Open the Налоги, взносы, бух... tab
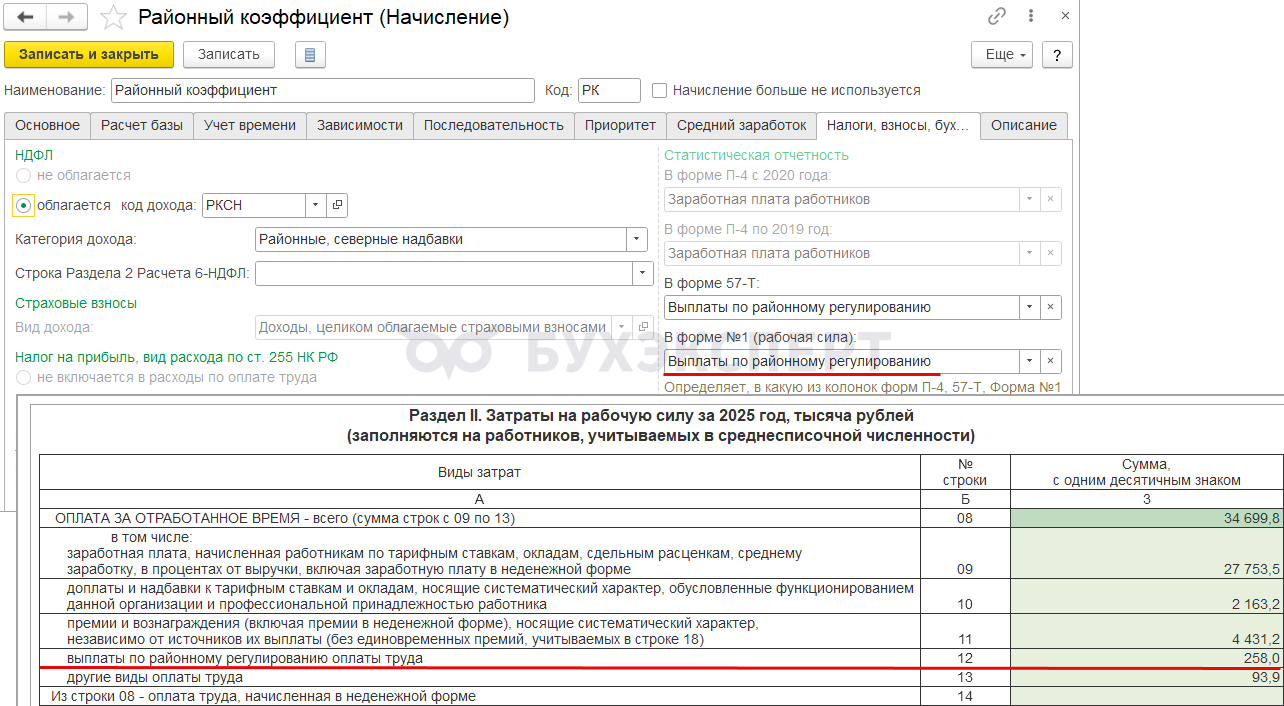Viewport: 1284px width, 706px height. pos(898,125)
